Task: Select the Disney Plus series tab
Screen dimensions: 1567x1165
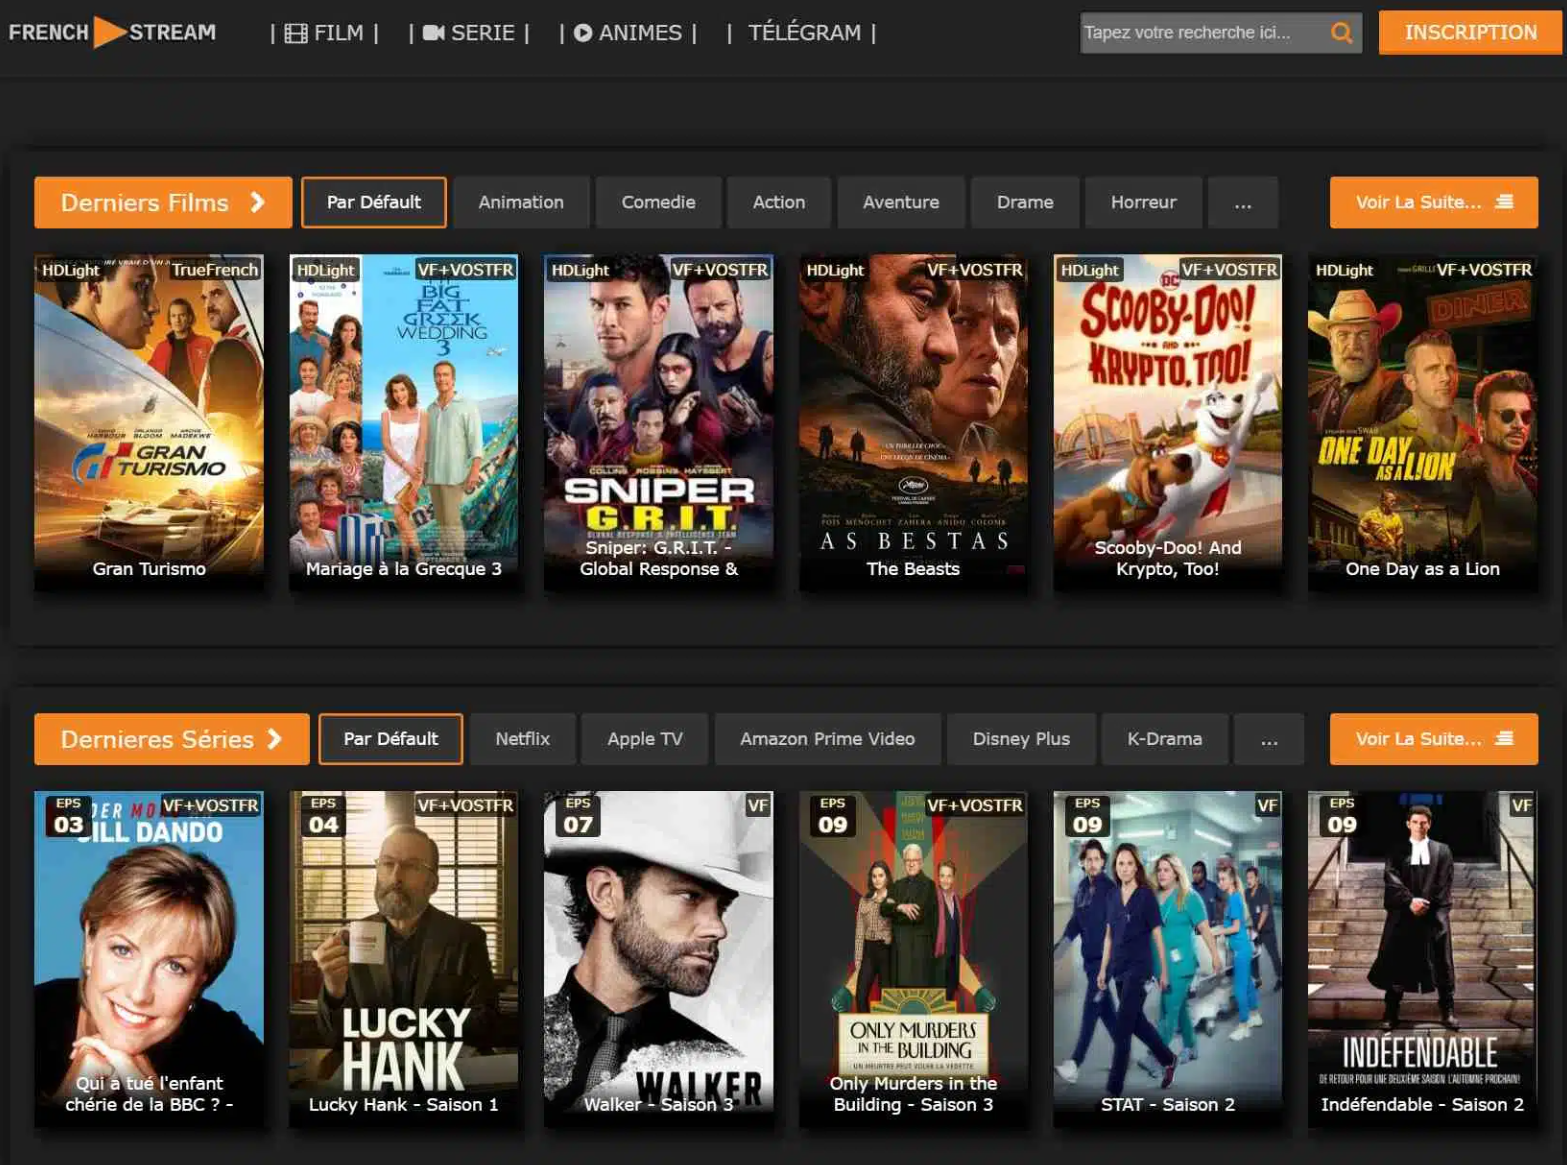Action: 1021,739
